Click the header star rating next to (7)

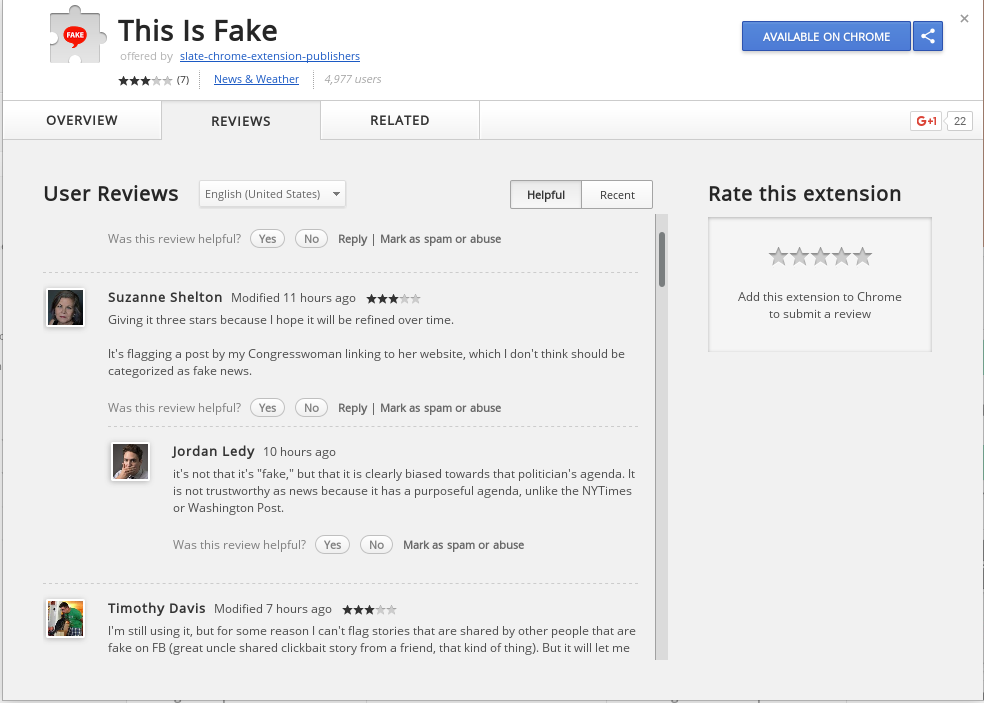click(145, 80)
